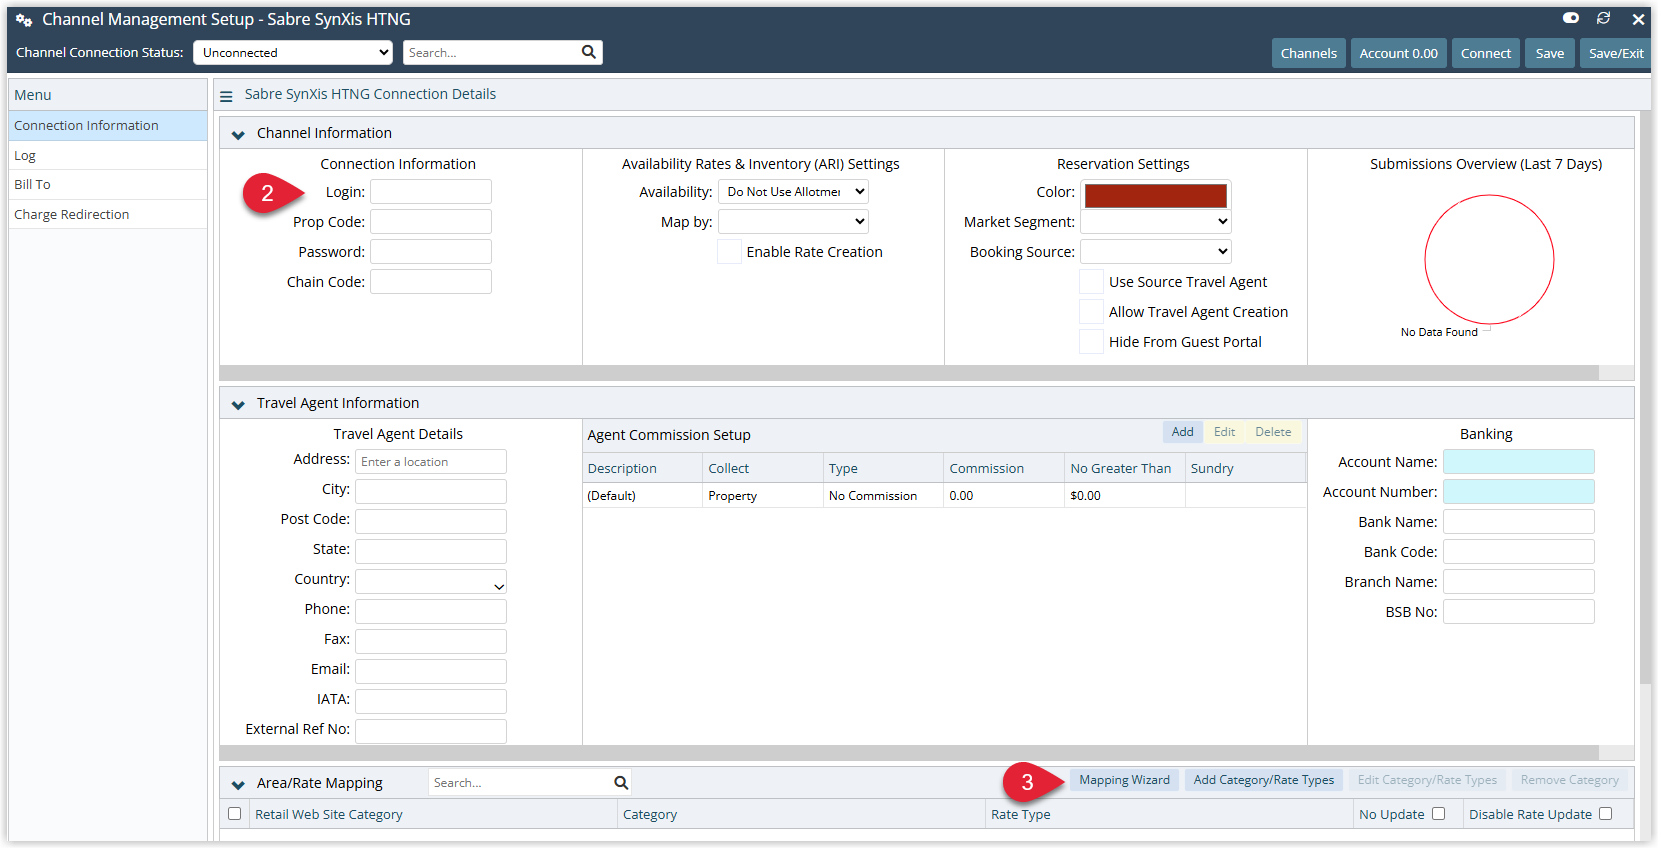Click the Channel Information horizontal scrollbar
The width and height of the screenshot is (1659, 849).
(x=909, y=373)
